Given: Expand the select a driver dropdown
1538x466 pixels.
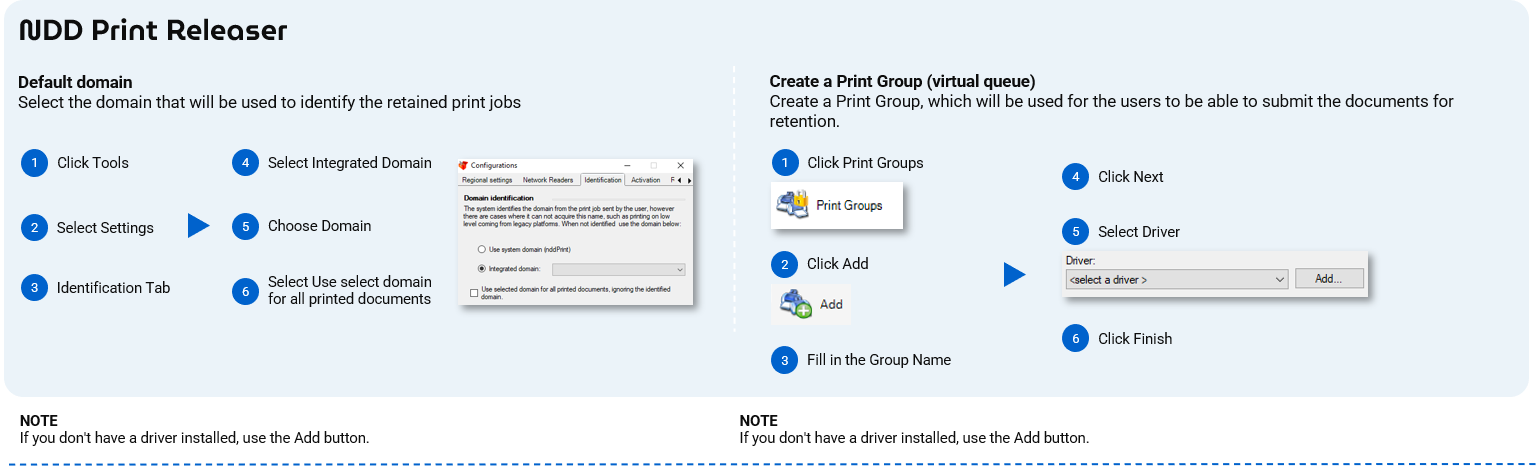Looking at the screenshot, I should coord(1176,280).
